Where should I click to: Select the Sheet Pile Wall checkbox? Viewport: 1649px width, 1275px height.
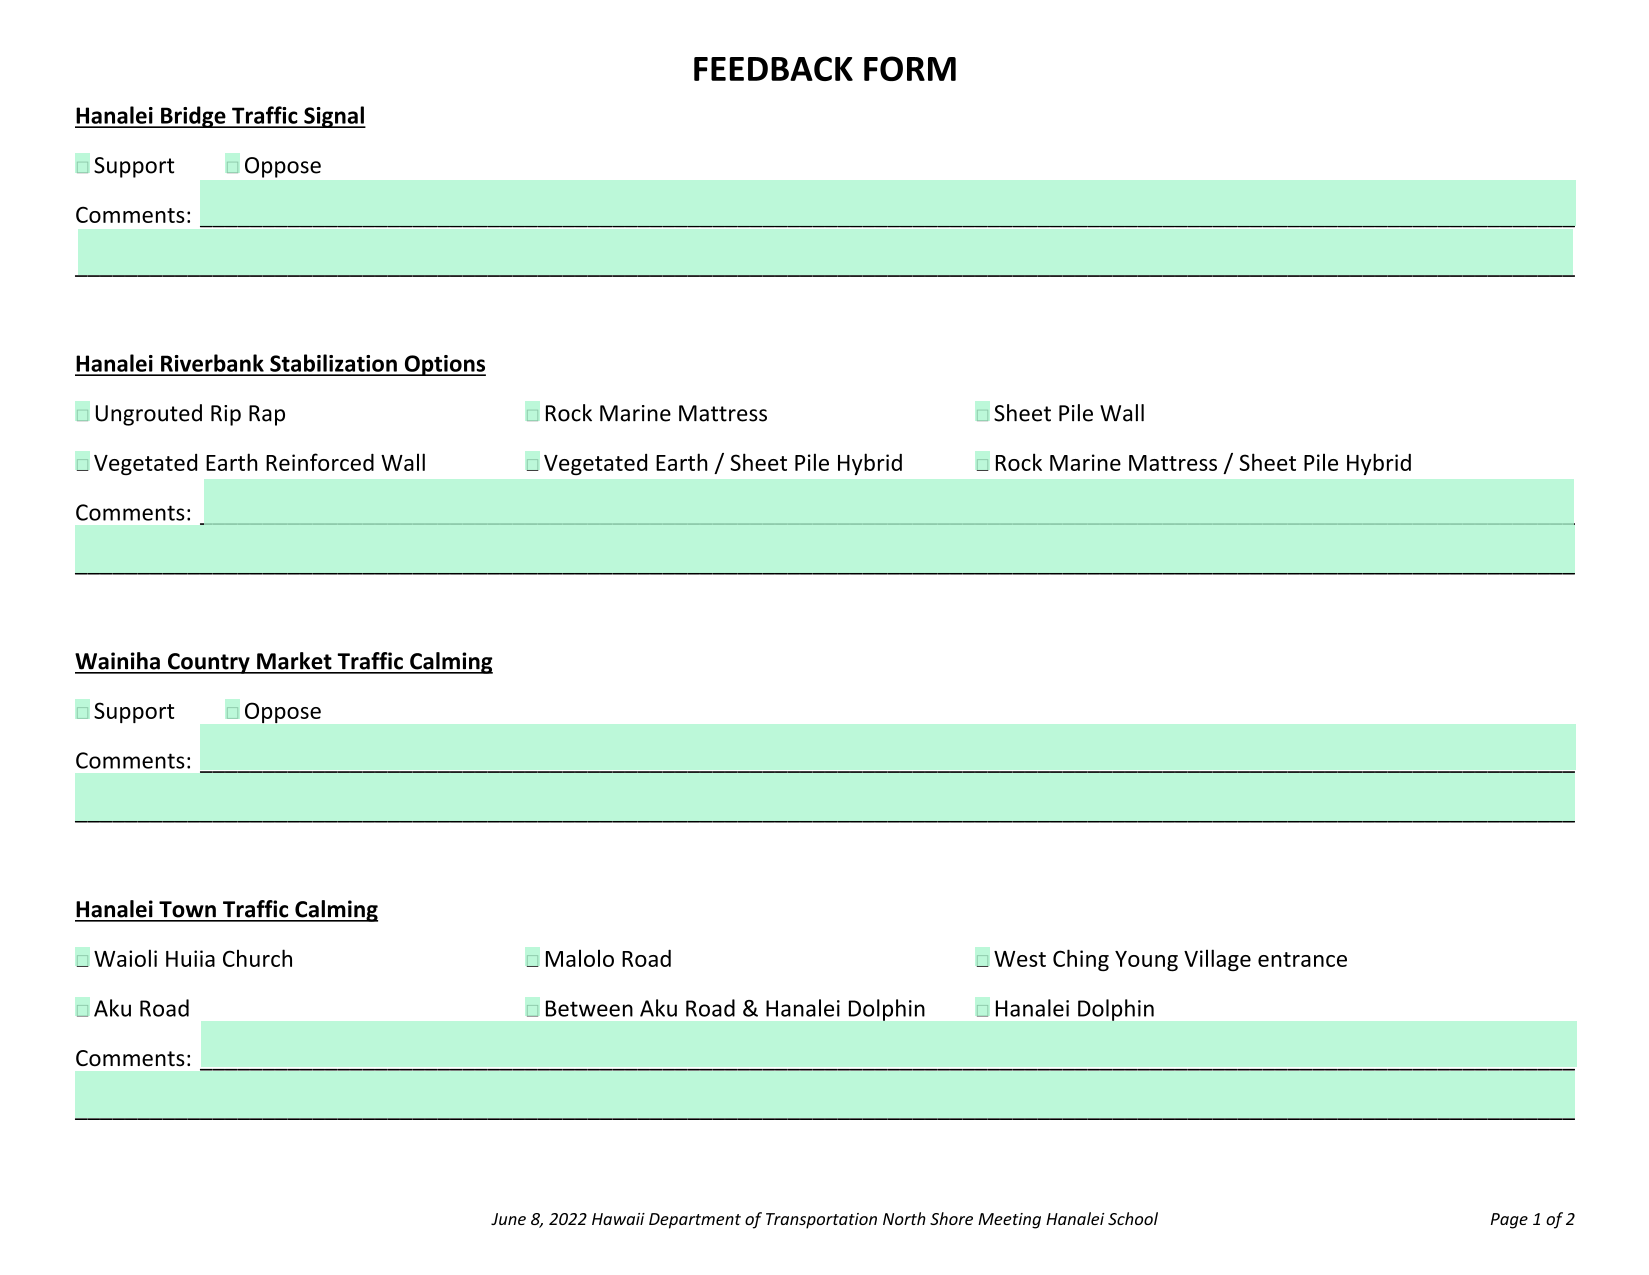(983, 412)
